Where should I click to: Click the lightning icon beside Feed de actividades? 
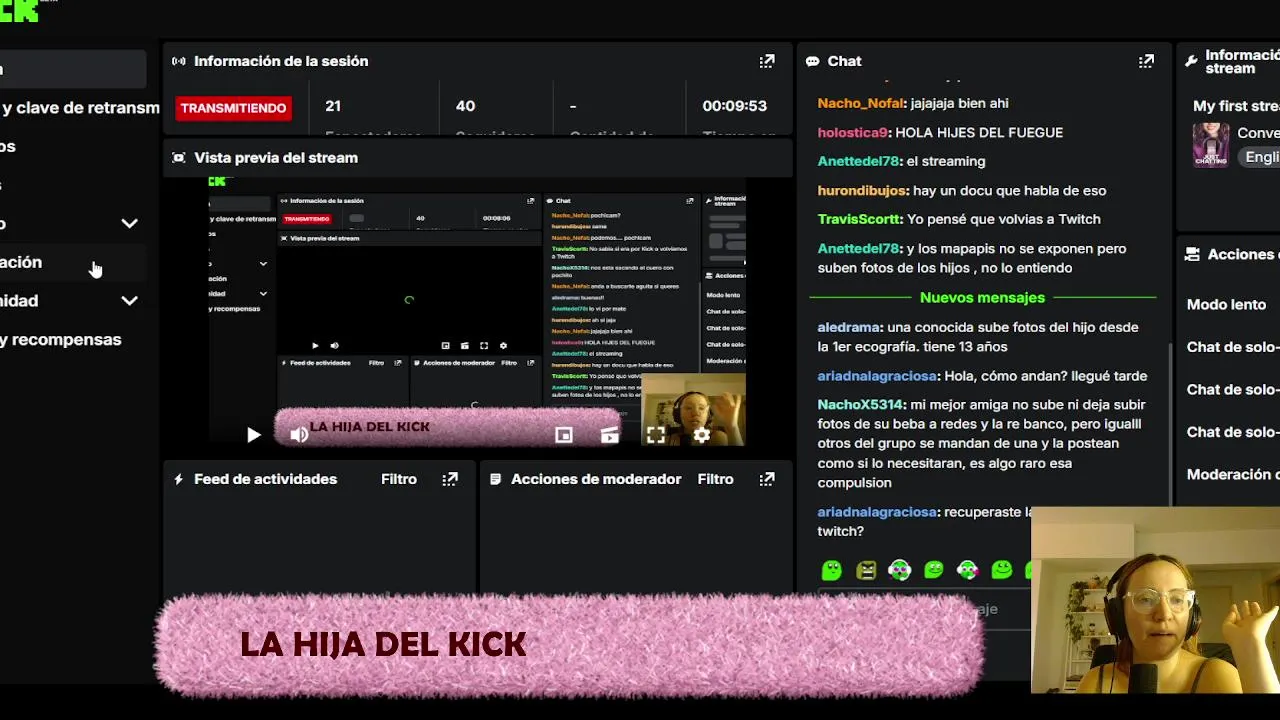[179, 479]
